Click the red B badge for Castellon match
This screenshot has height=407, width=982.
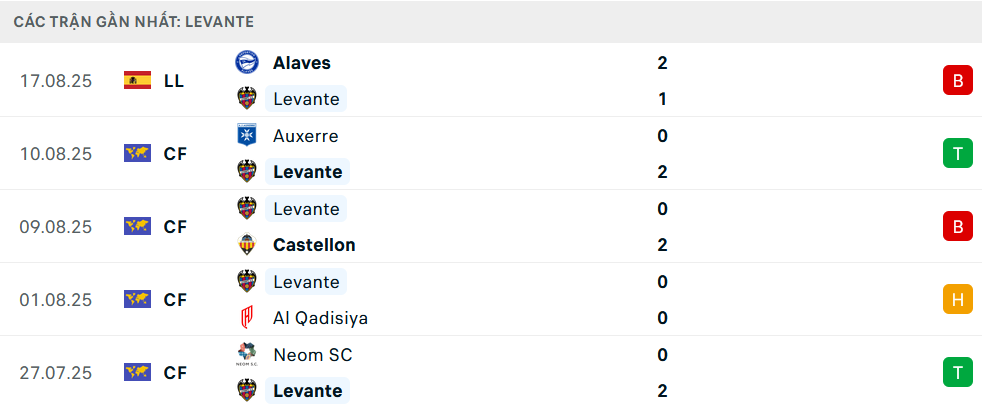tap(957, 227)
